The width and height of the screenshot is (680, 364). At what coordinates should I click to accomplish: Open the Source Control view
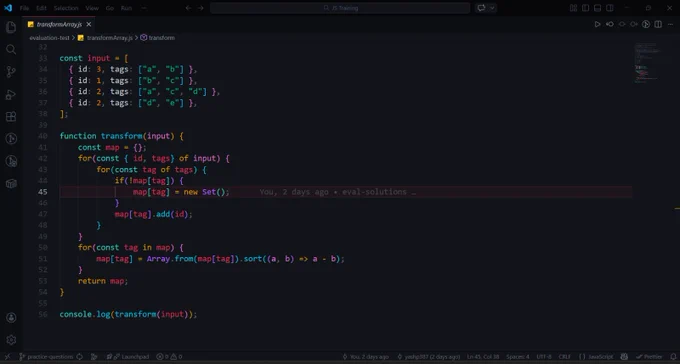click(11, 72)
